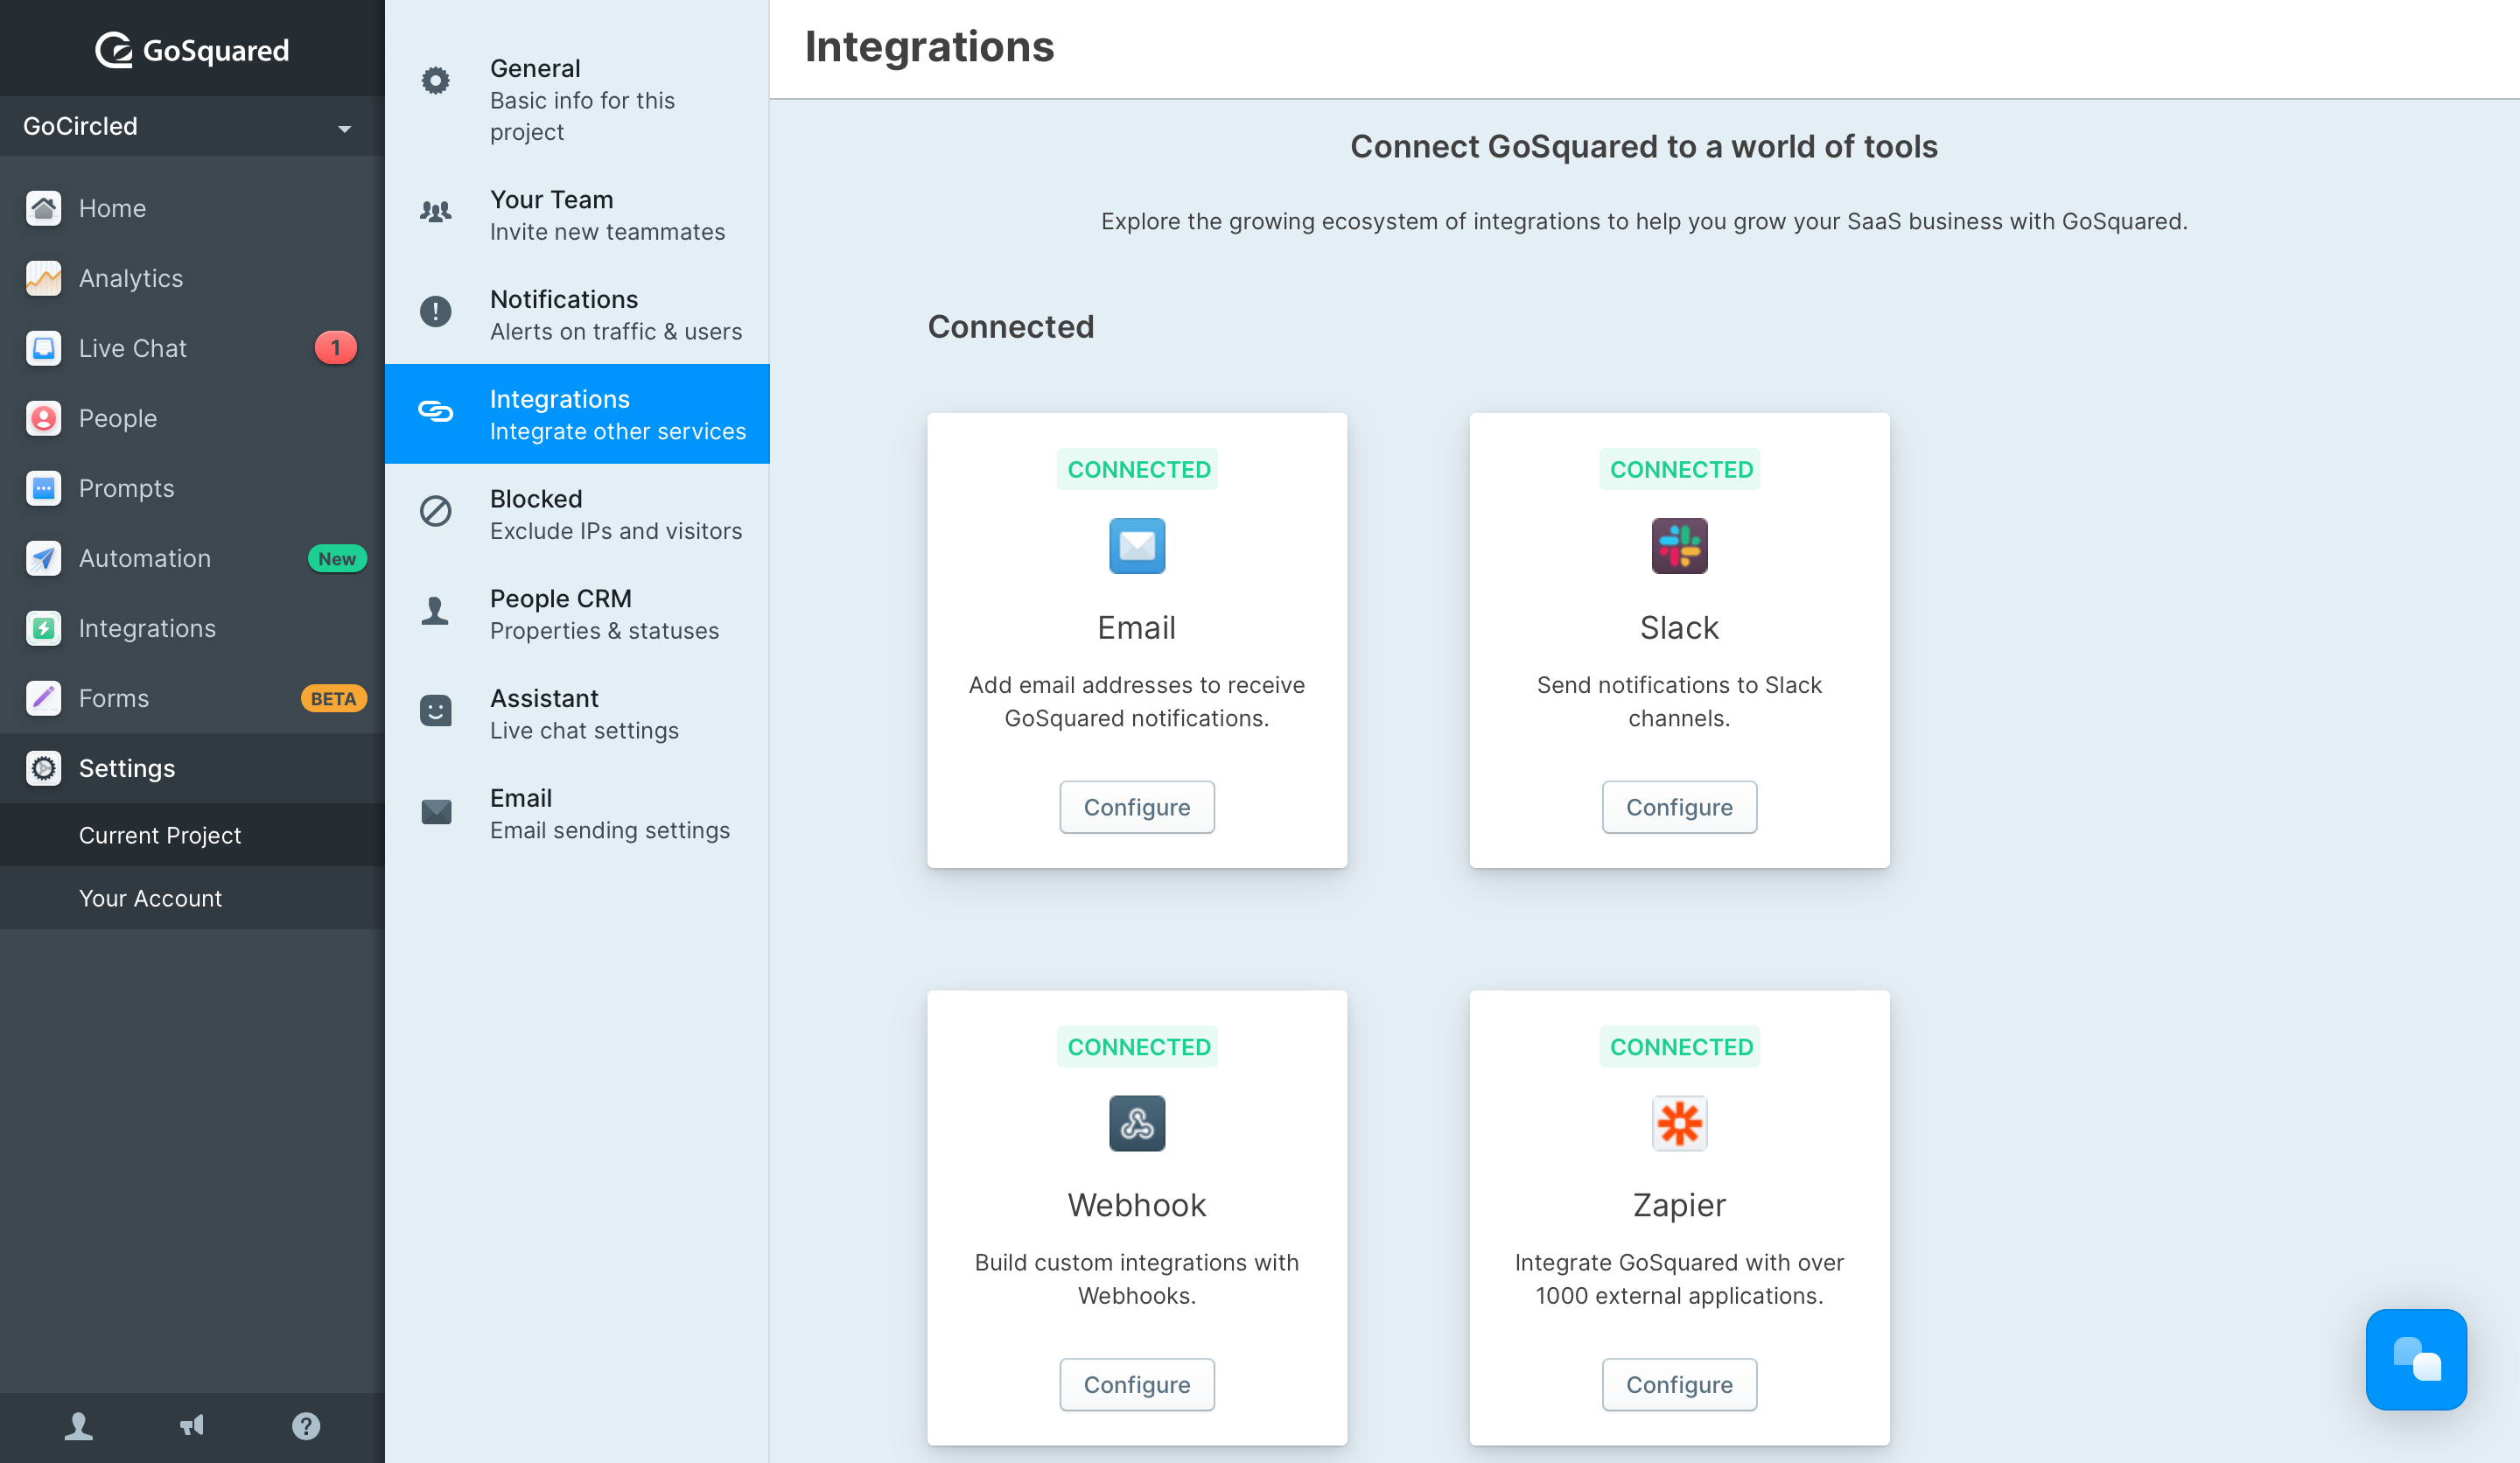The image size is (2520, 1463).
Task: Click the Home icon in sidebar
Action: [x=43, y=208]
